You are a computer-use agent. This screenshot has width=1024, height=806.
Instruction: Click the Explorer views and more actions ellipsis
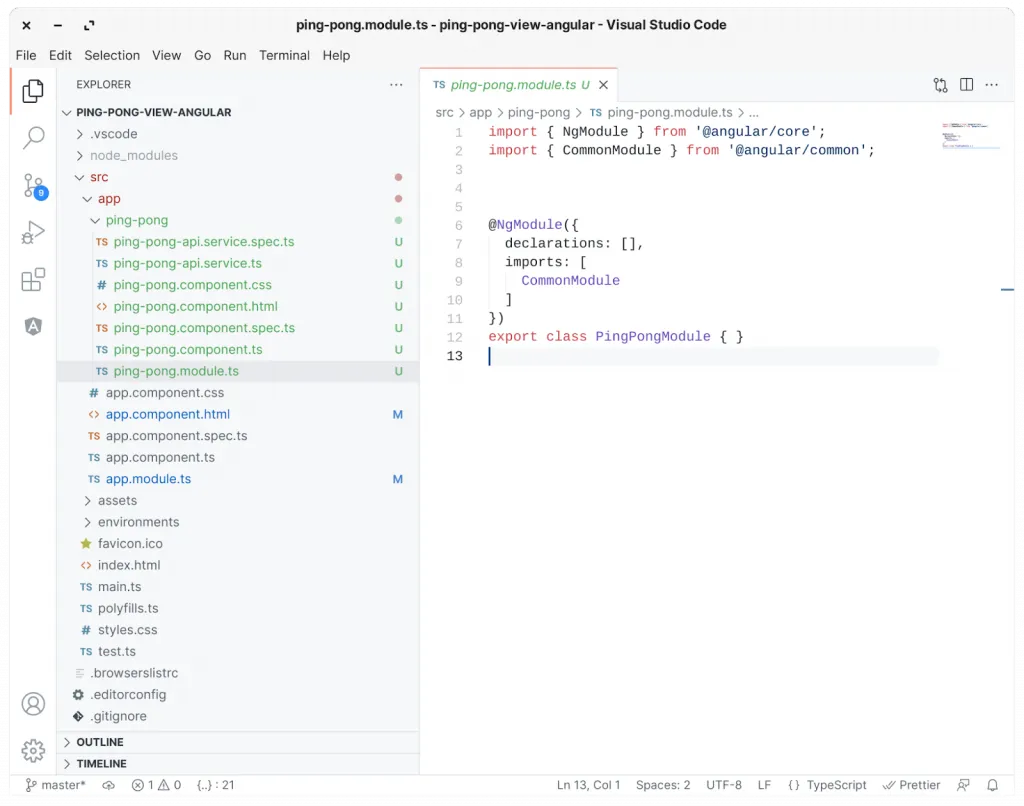(x=396, y=85)
